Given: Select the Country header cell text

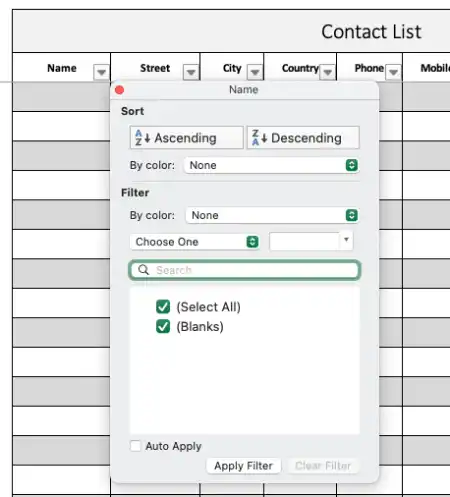Looking at the screenshot, I should [x=300, y=68].
